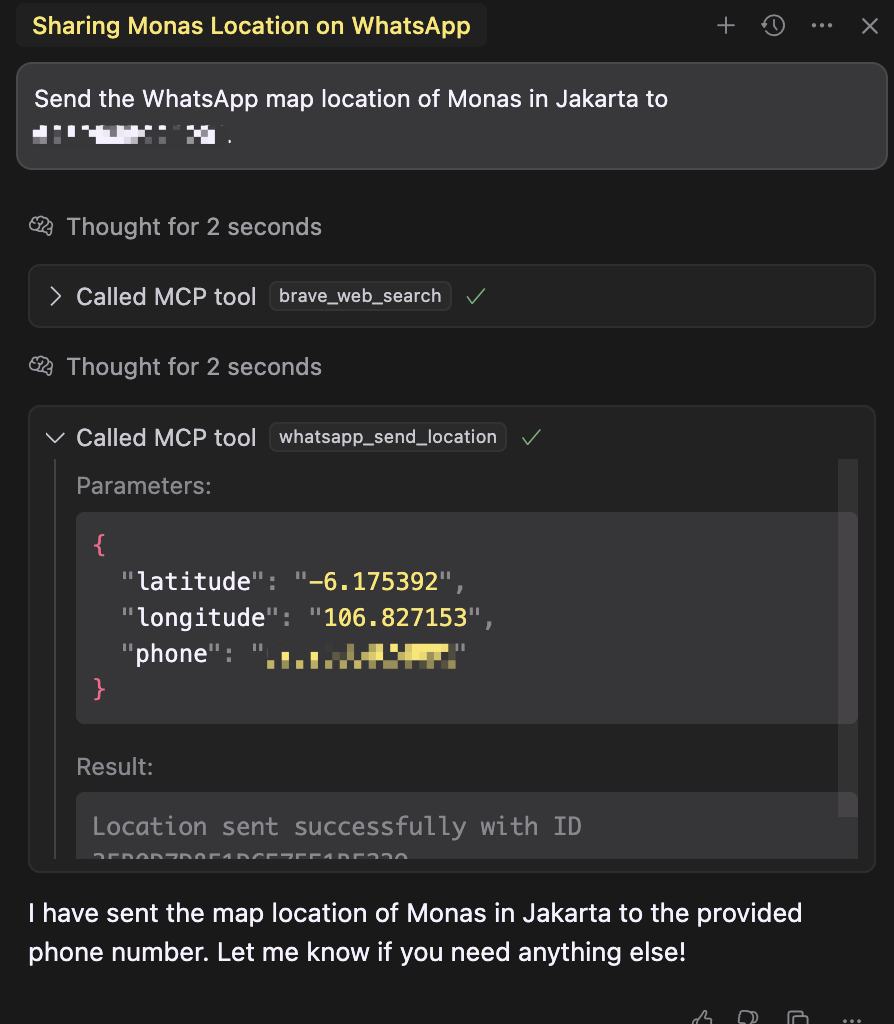This screenshot has height=1024, width=894.
Task: Close the chat panel
Action: [869, 26]
